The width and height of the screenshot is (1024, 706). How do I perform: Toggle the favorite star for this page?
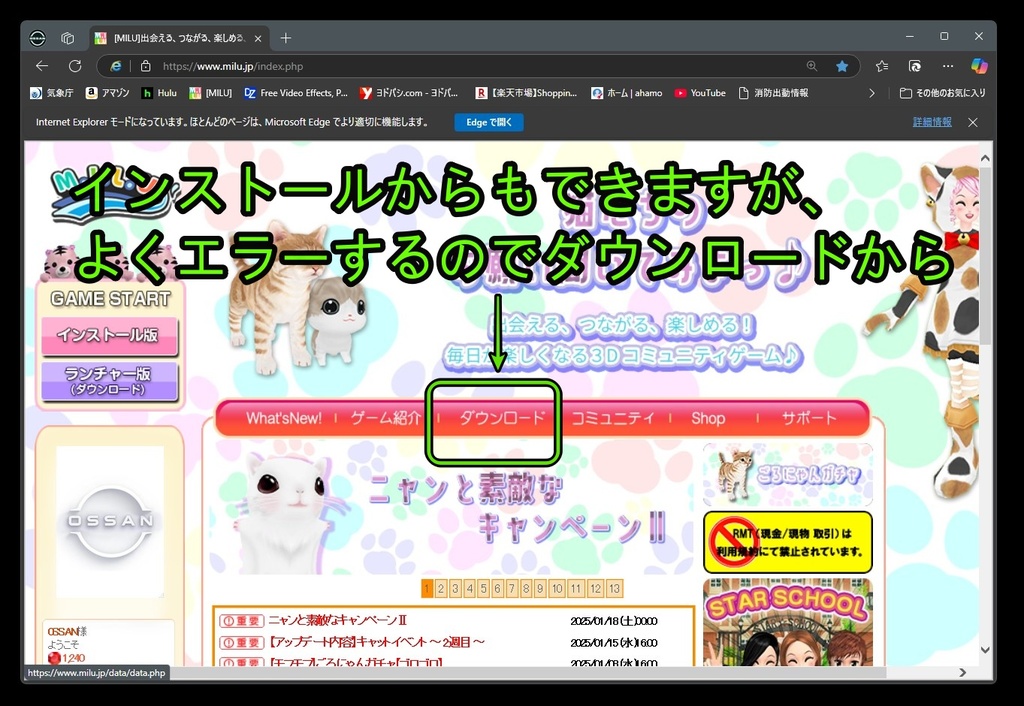click(x=842, y=66)
